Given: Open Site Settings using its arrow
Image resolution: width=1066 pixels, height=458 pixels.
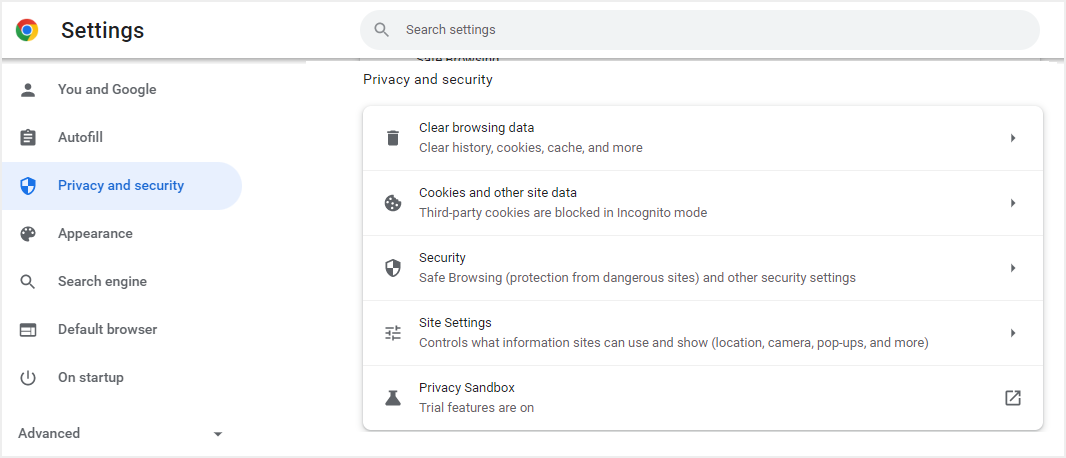Looking at the screenshot, I should (1013, 333).
